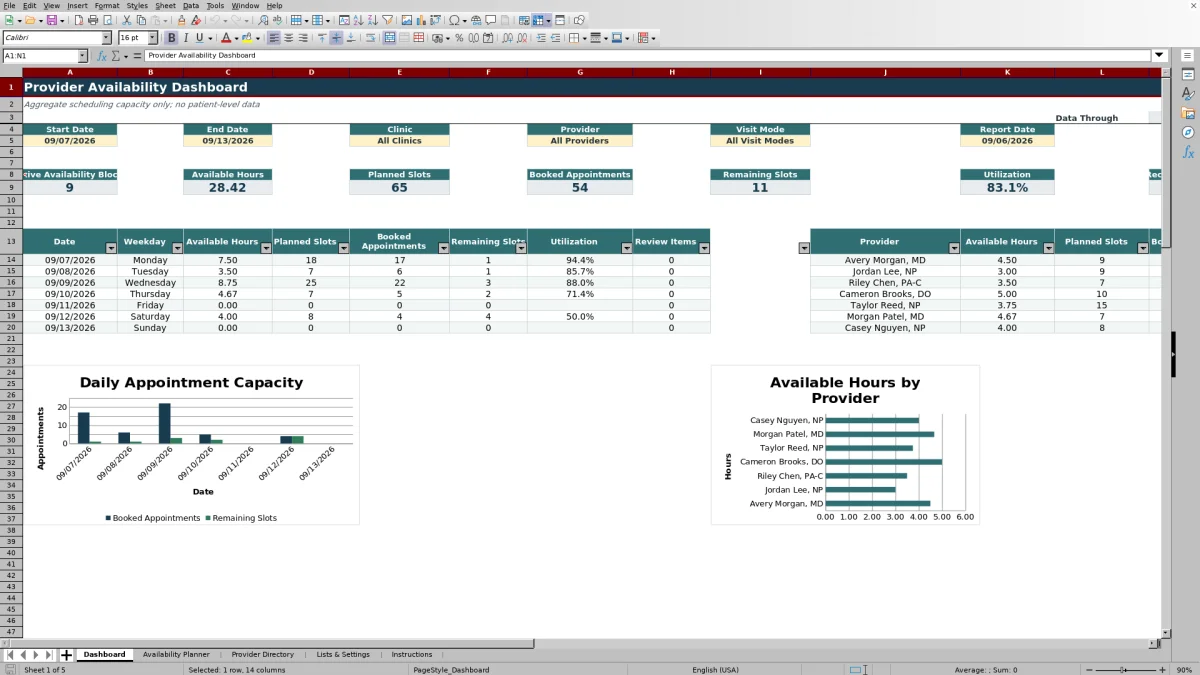This screenshot has width=1200, height=675.
Task: Toggle Center Vertically alignment
Action: (336, 38)
